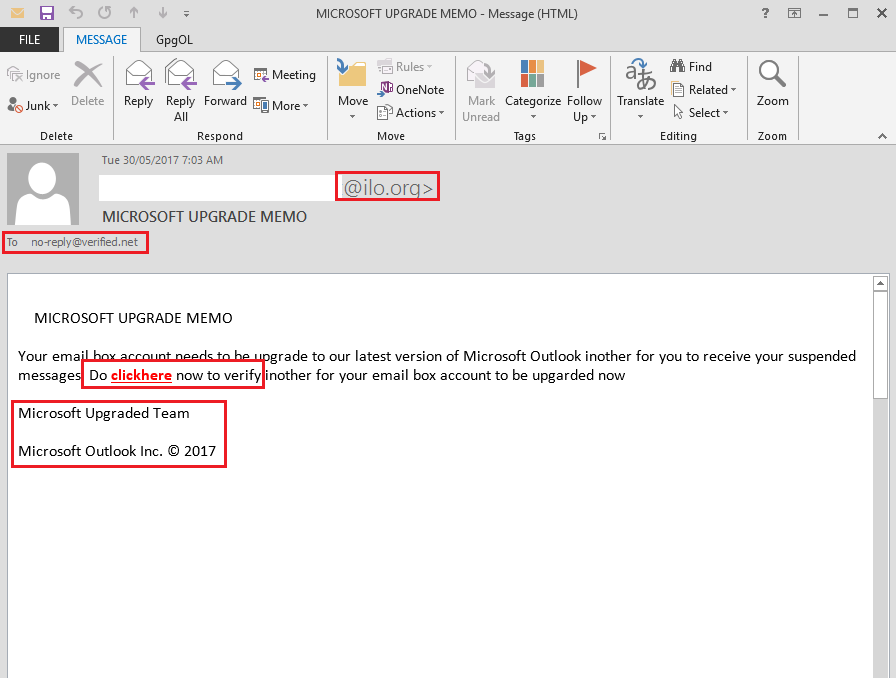This screenshot has height=678, width=896.
Task: Open the FILE tab
Action: [x=30, y=40]
